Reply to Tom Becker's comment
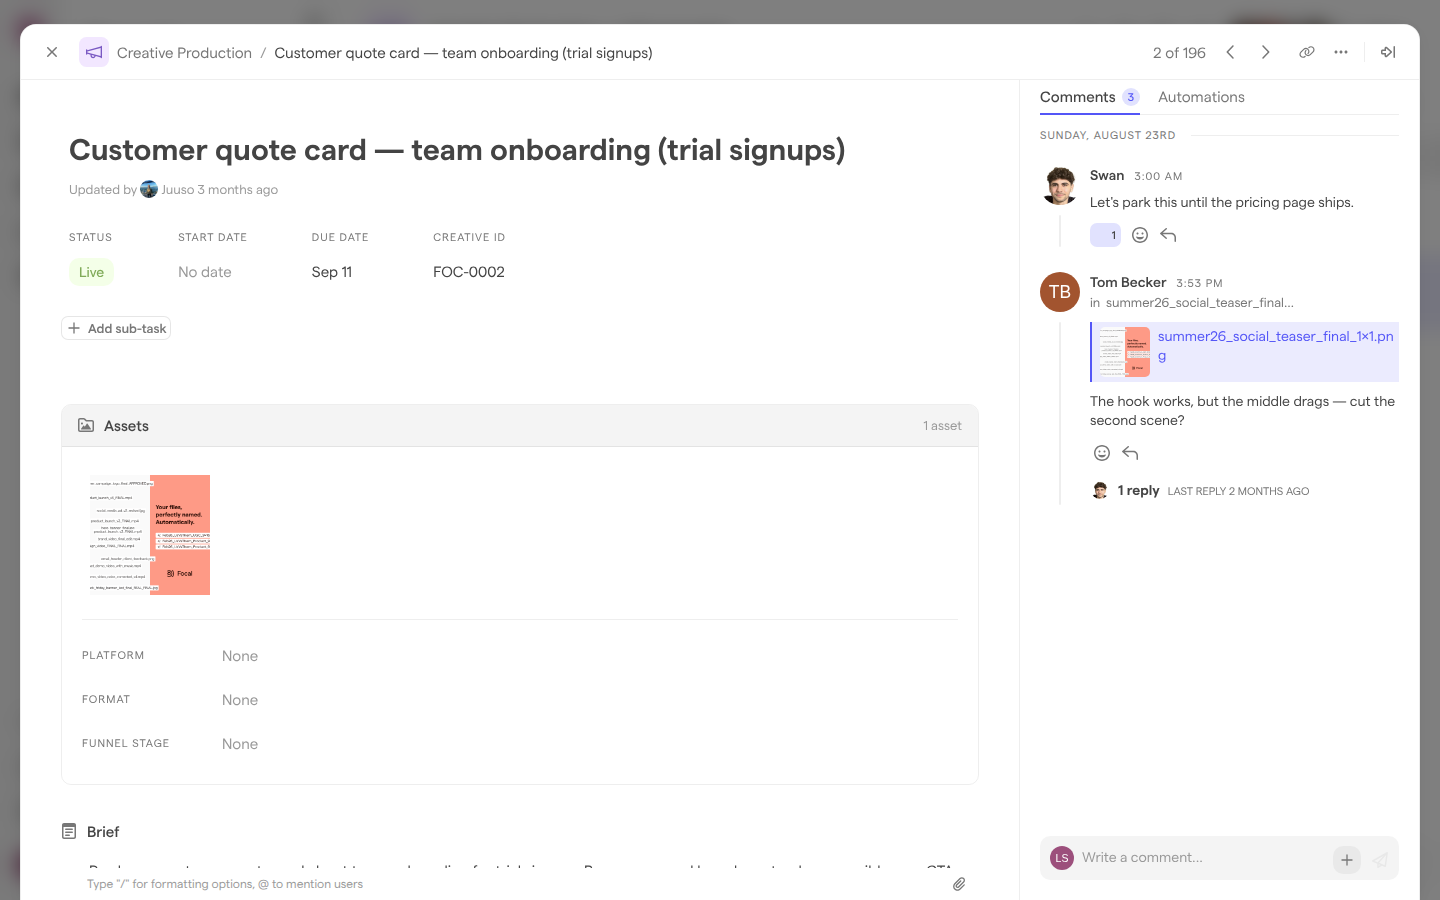This screenshot has width=1440, height=900. pos(1130,453)
